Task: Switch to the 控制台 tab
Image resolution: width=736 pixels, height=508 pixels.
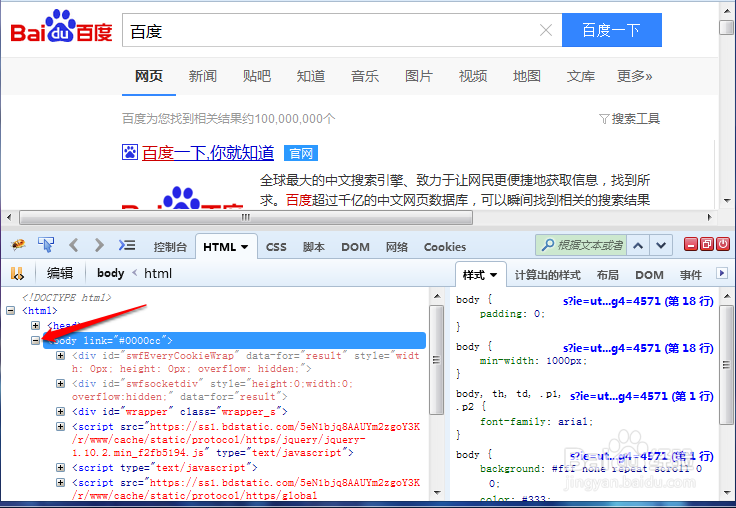Action: click(x=170, y=247)
